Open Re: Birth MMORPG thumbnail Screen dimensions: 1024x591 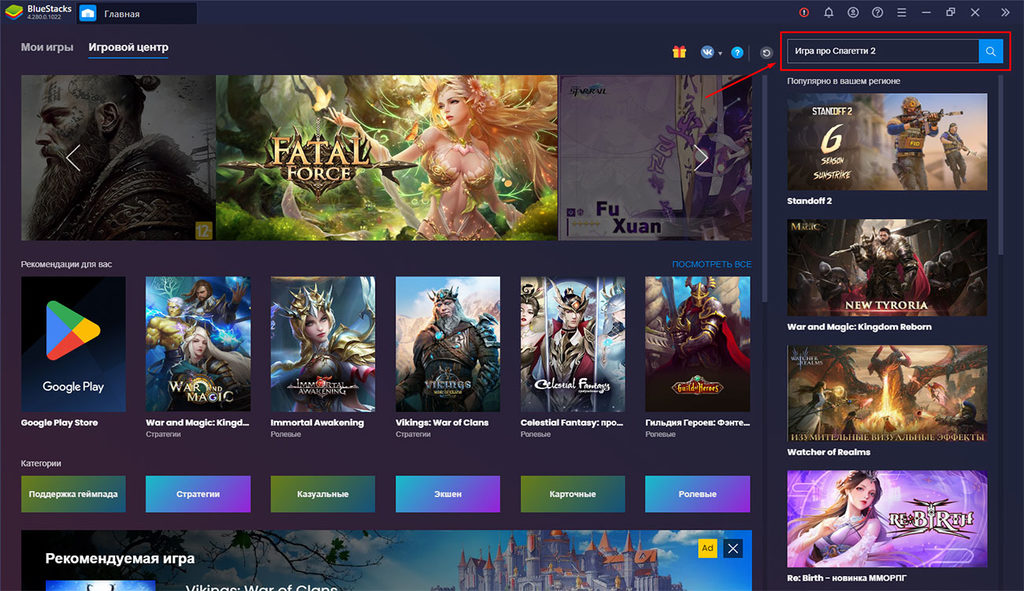pos(887,519)
